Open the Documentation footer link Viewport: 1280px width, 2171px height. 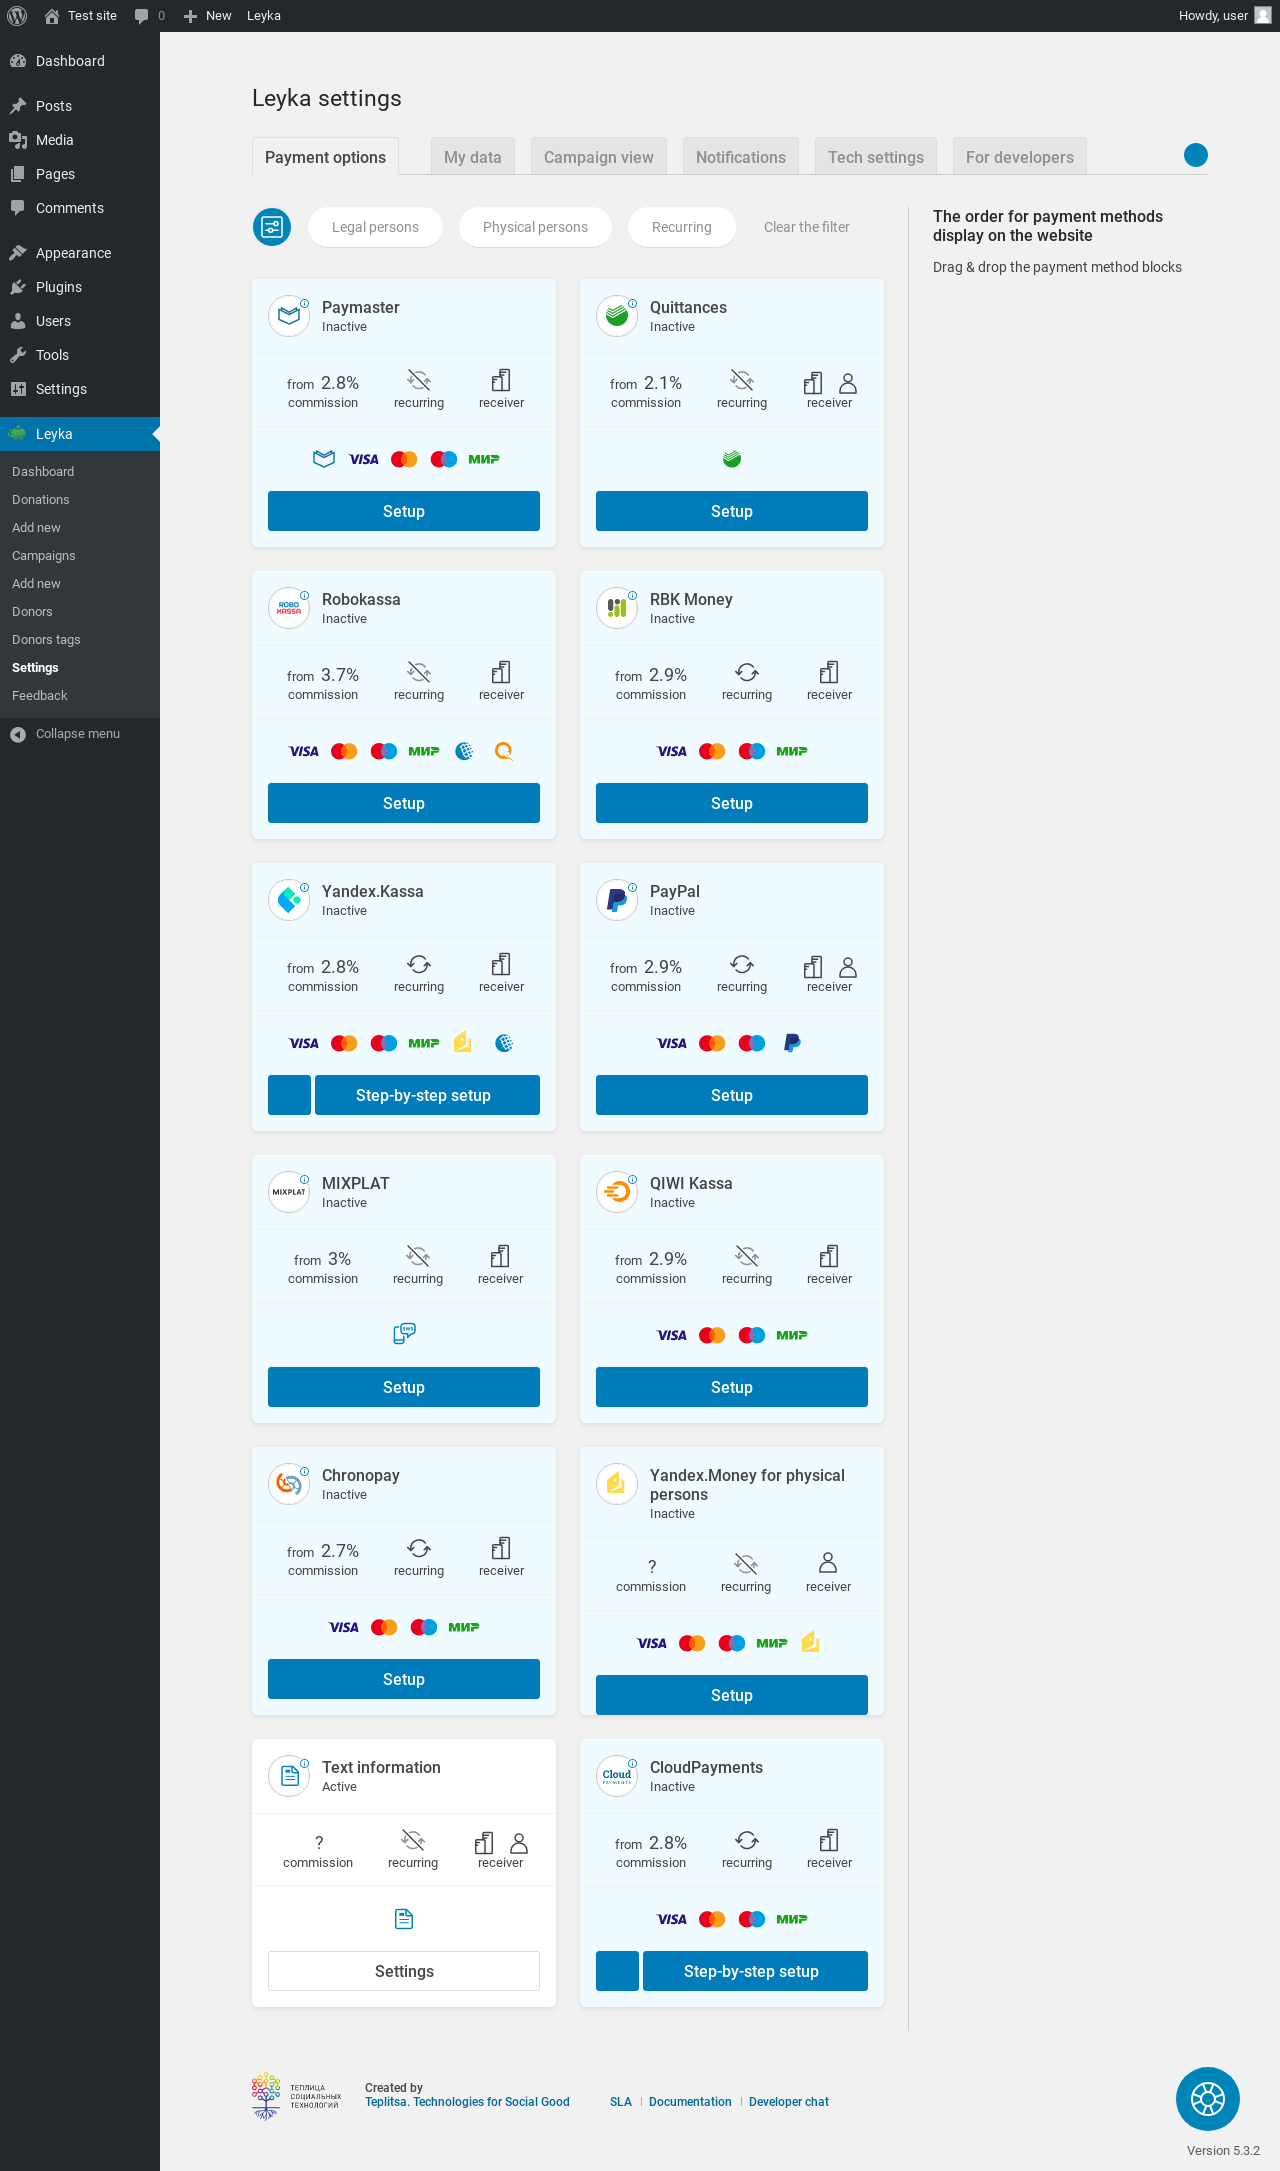pos(690,2102)
